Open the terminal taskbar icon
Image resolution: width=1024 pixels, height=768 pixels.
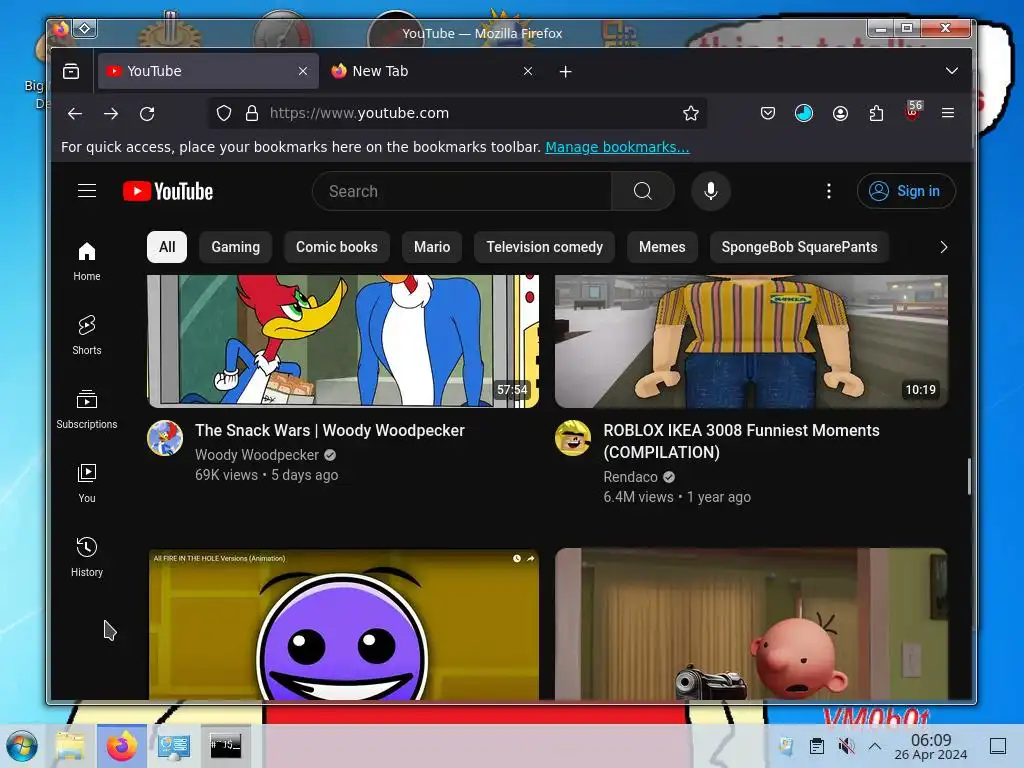coord(225,746)
